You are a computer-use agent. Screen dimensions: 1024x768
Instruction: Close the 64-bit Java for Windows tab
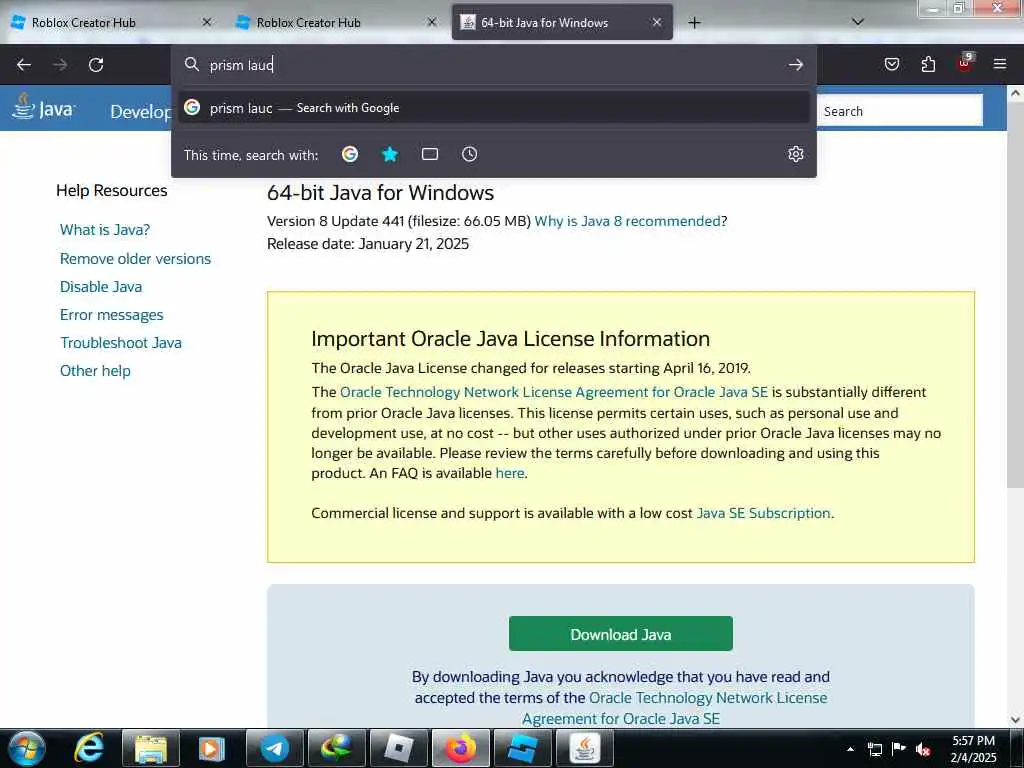[656, 22]
